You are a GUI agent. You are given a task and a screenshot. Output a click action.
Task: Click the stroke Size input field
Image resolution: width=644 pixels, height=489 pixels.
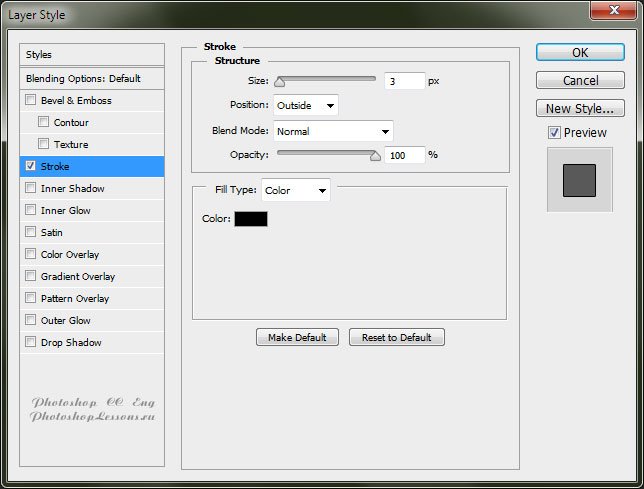point(404,81)
